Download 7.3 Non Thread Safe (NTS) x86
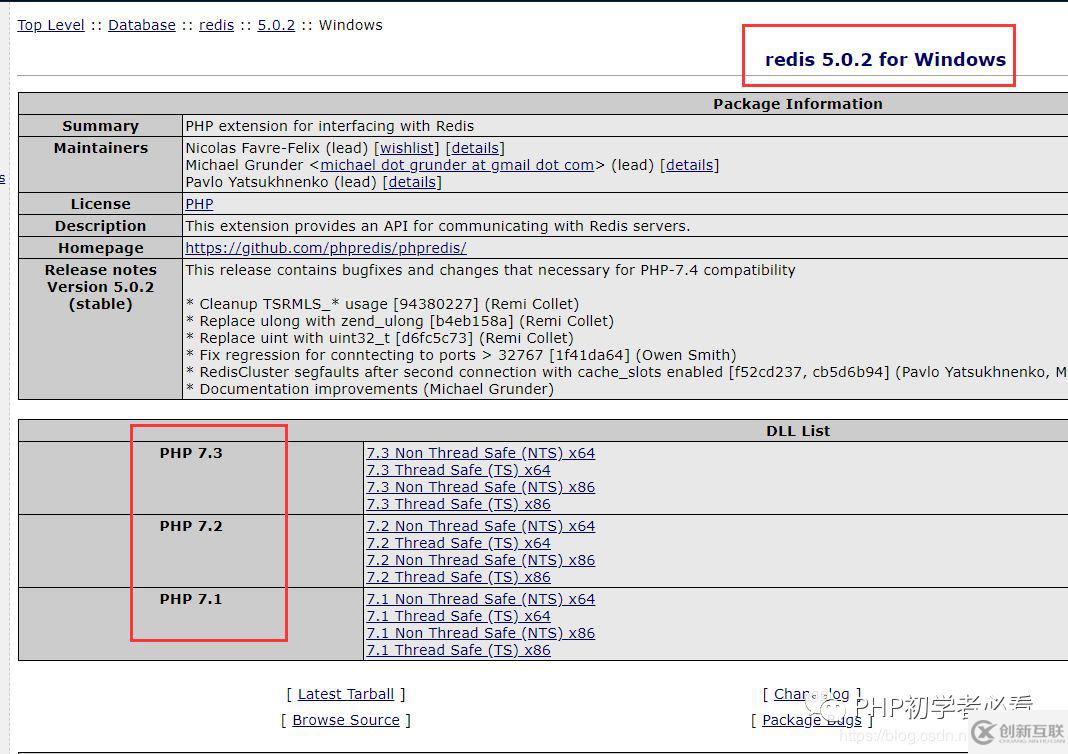This screenshot has width=1068, height=754. [481, 487]
